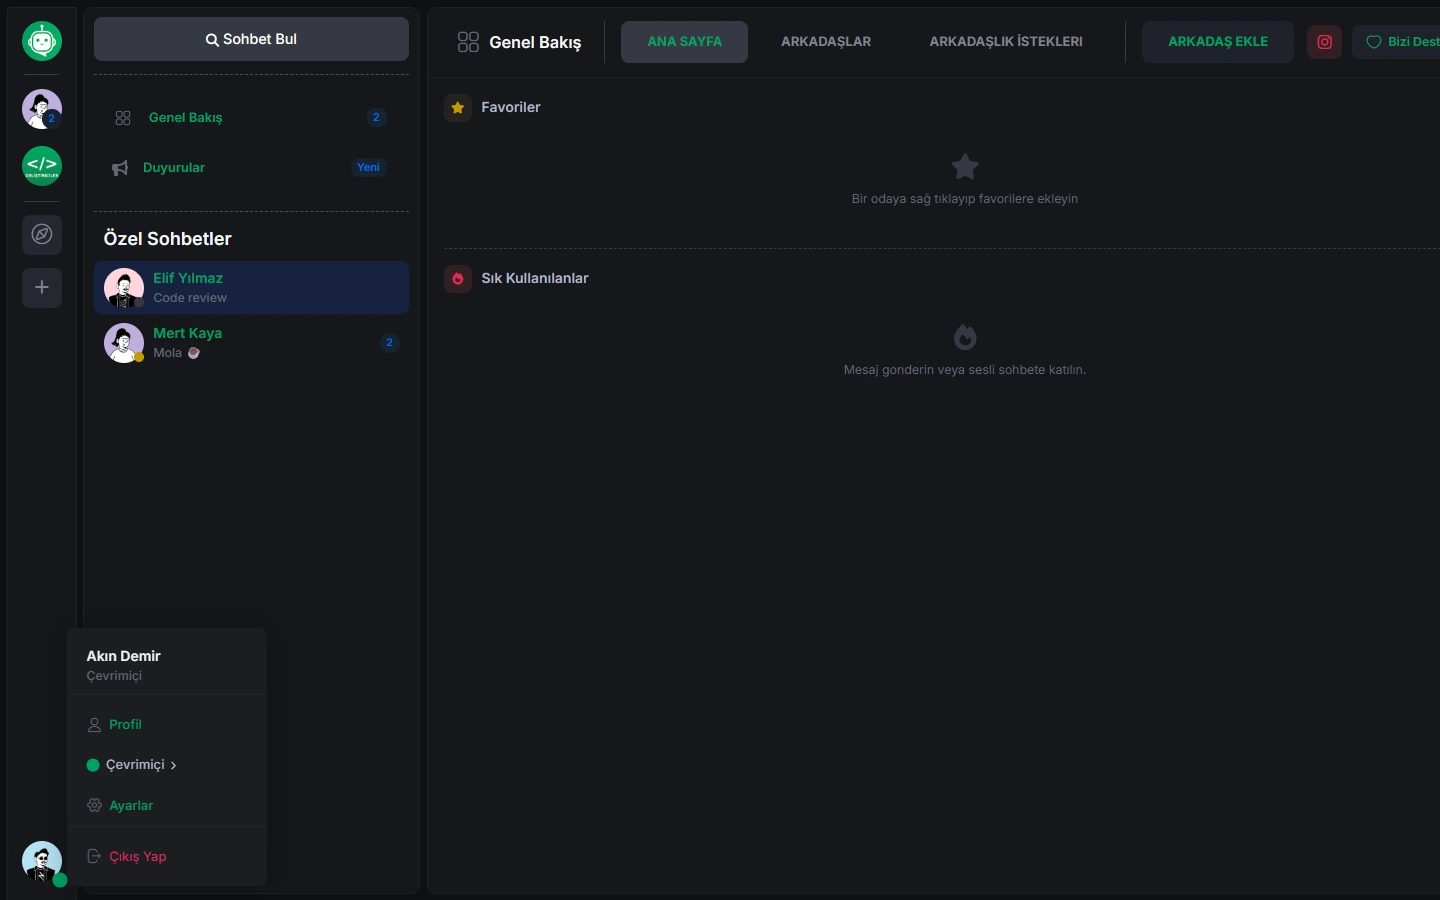Click ARKADAŞ EKLE button
Viewport: 1440px width, 900px height.
(1218, 42)
